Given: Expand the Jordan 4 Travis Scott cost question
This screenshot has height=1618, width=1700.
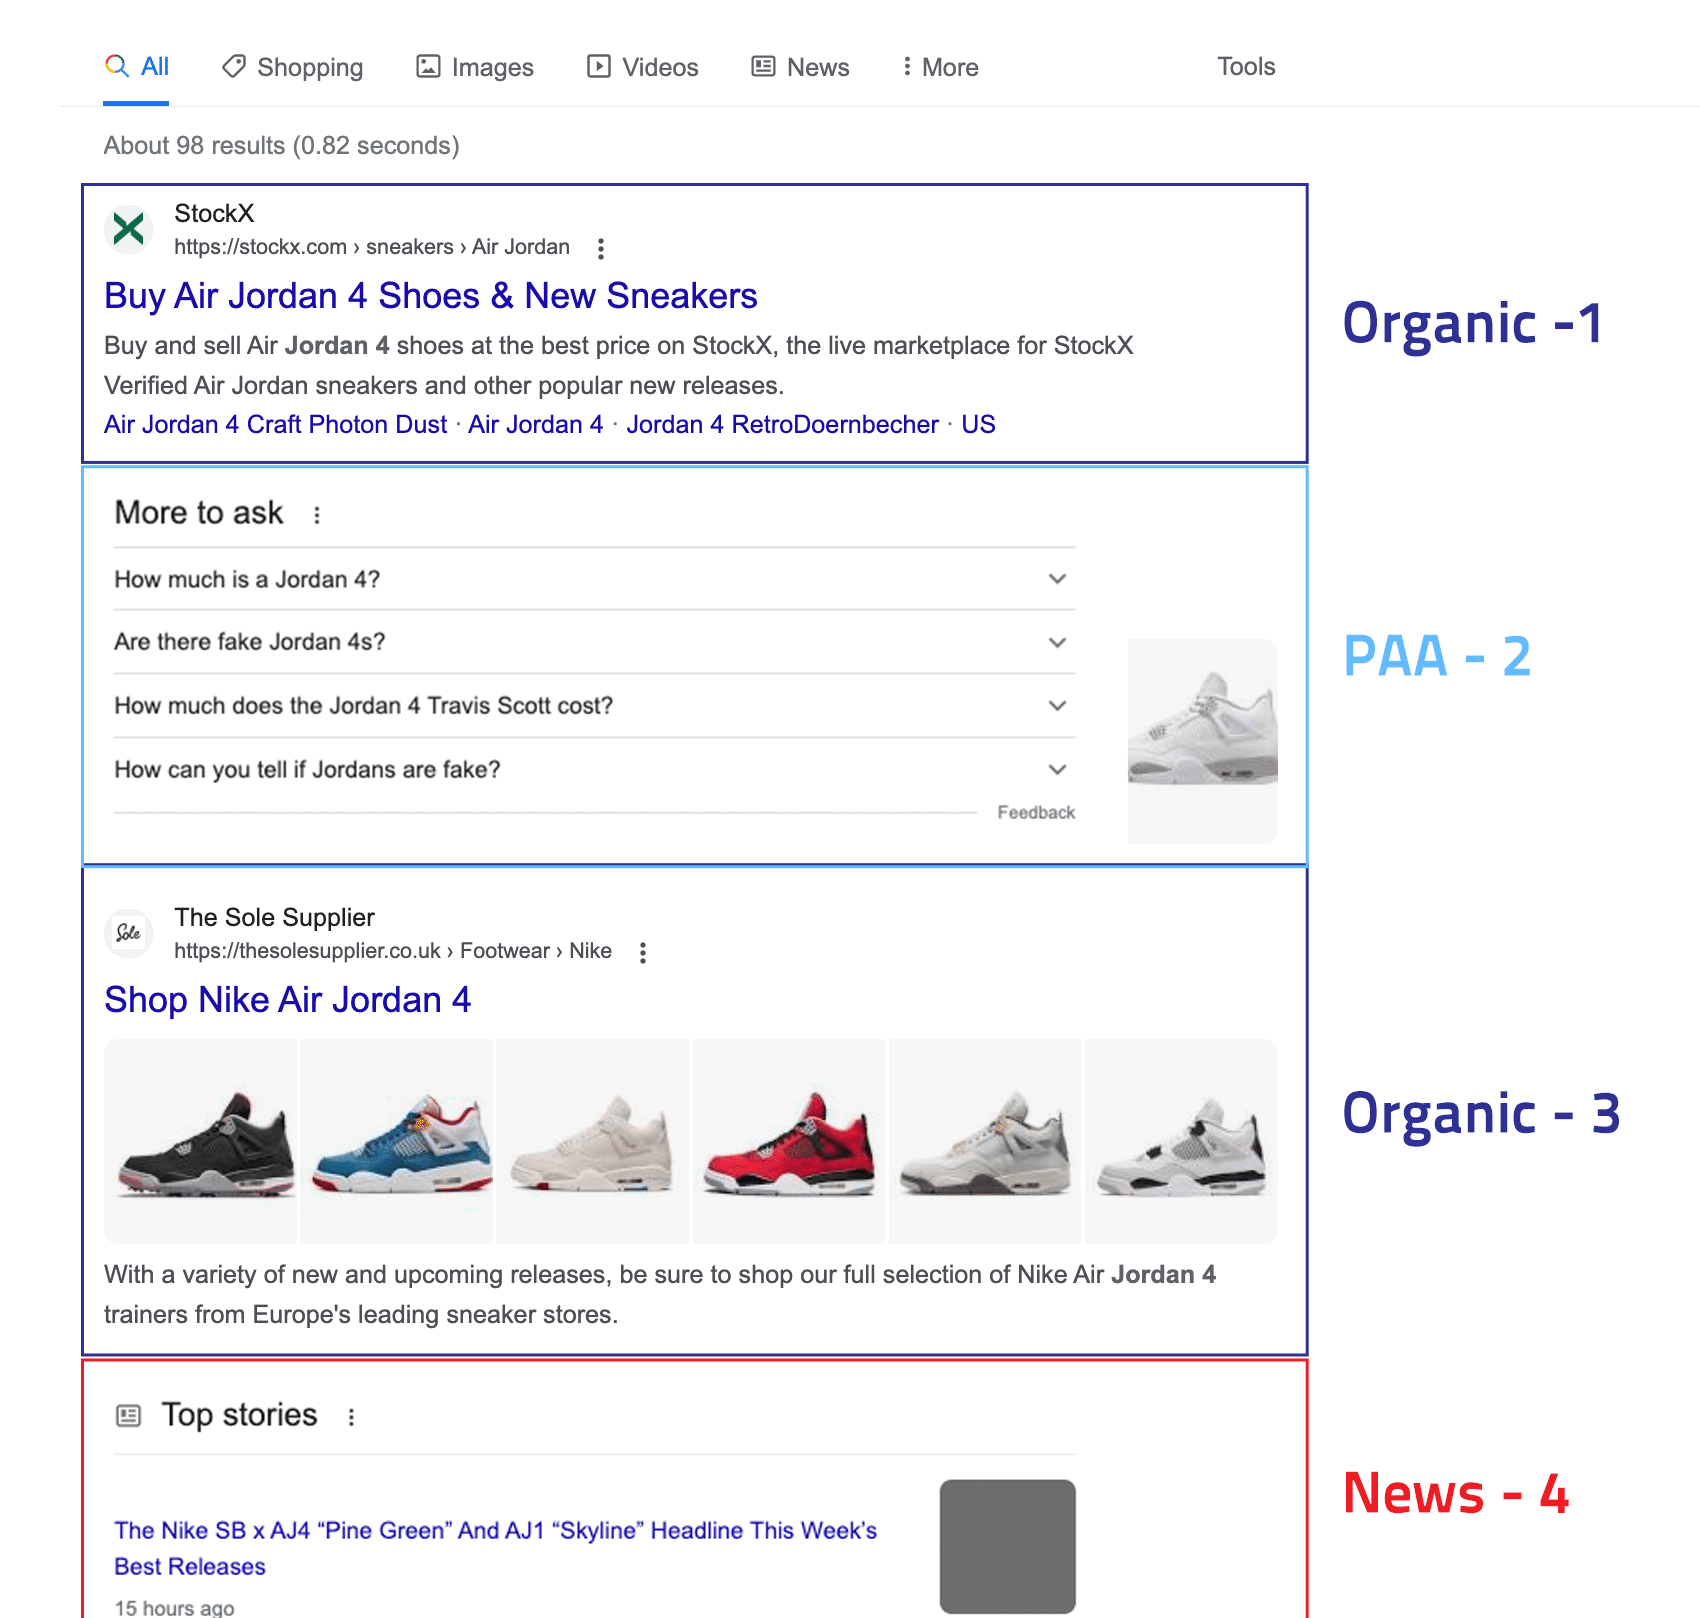Looking at the screenshot, I should pyautogui.click(x=594, y=706).
